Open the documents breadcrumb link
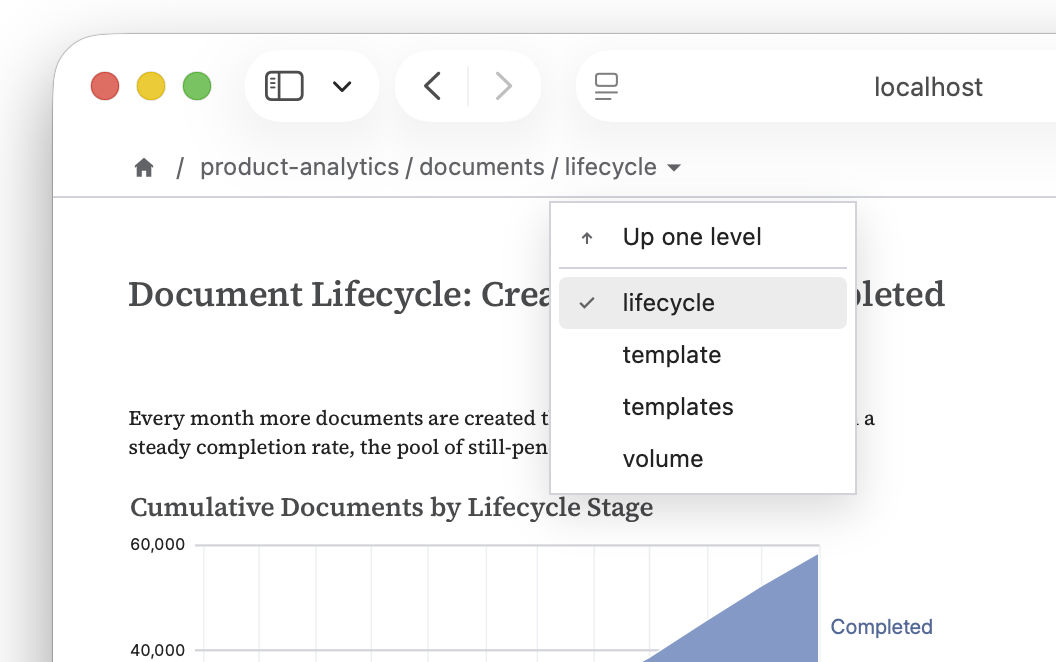1056x662 pixels. coord(482,167)
